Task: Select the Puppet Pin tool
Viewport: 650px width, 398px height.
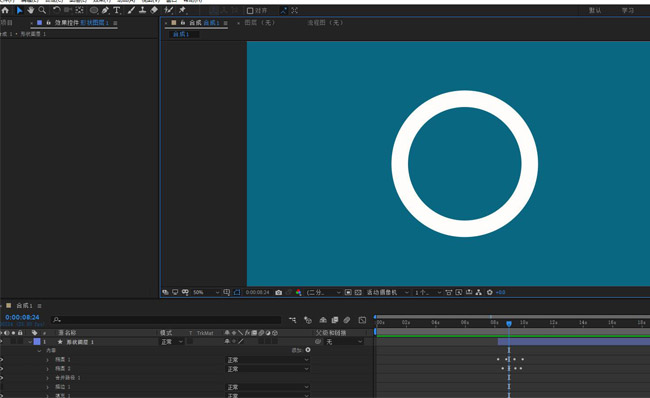Action: pos(182,10)
